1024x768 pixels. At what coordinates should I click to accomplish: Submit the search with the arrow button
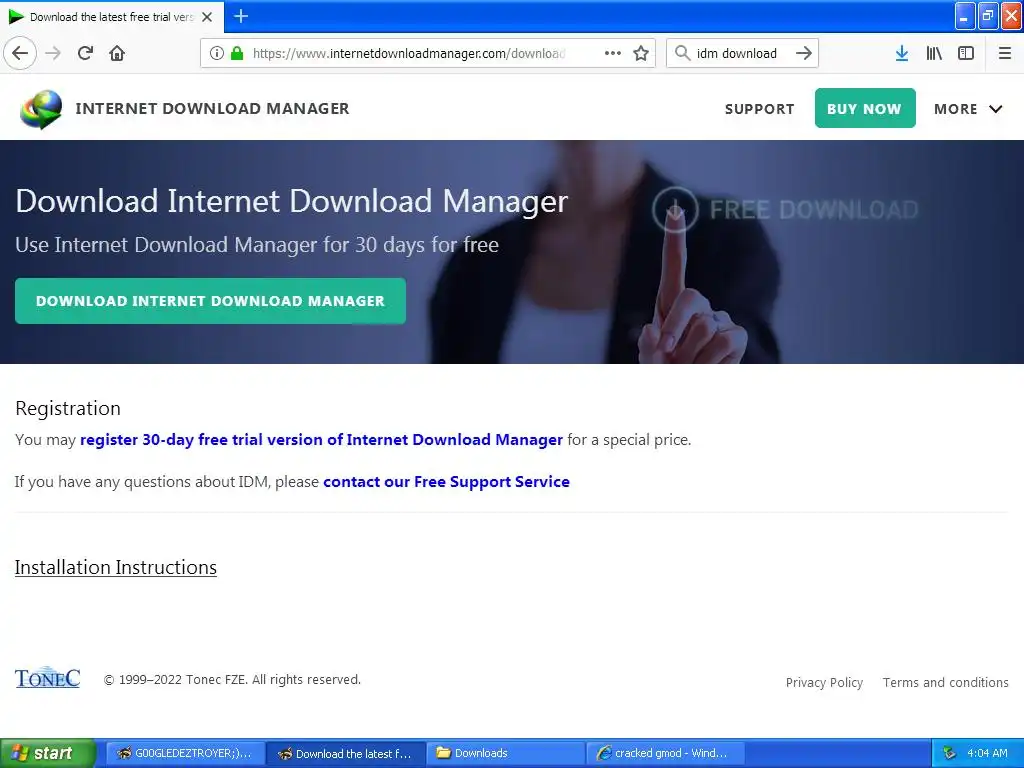point(804,53)
